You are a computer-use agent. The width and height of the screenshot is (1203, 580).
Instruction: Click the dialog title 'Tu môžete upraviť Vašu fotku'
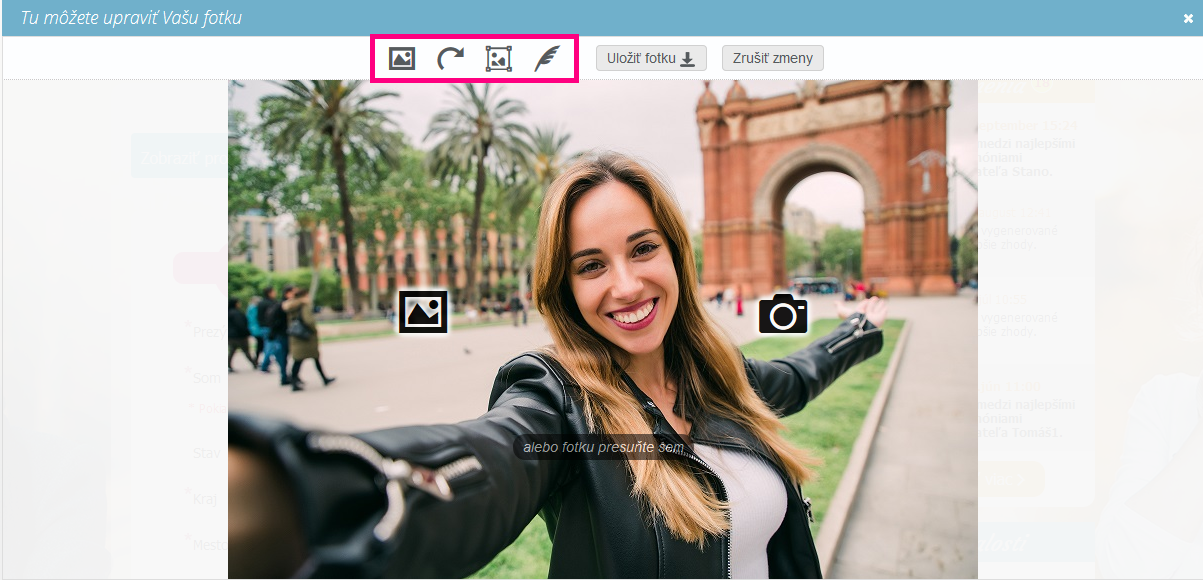point(131,18)
